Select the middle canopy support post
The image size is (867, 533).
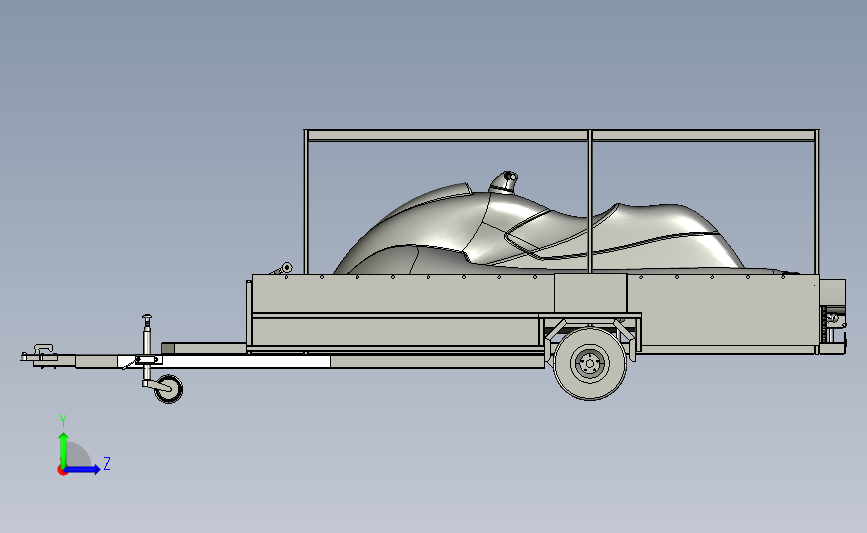click(590, 202)
